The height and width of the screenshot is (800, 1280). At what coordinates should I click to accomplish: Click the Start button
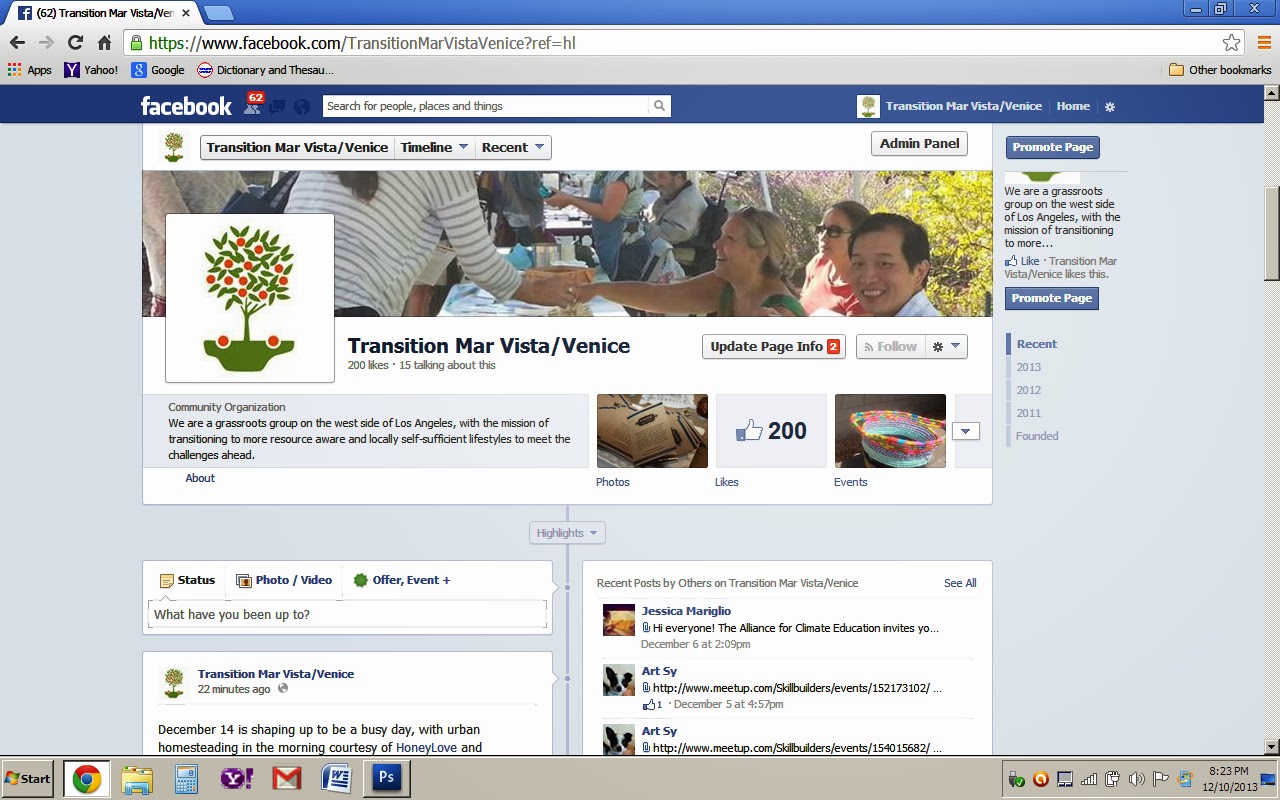point(28,779)
